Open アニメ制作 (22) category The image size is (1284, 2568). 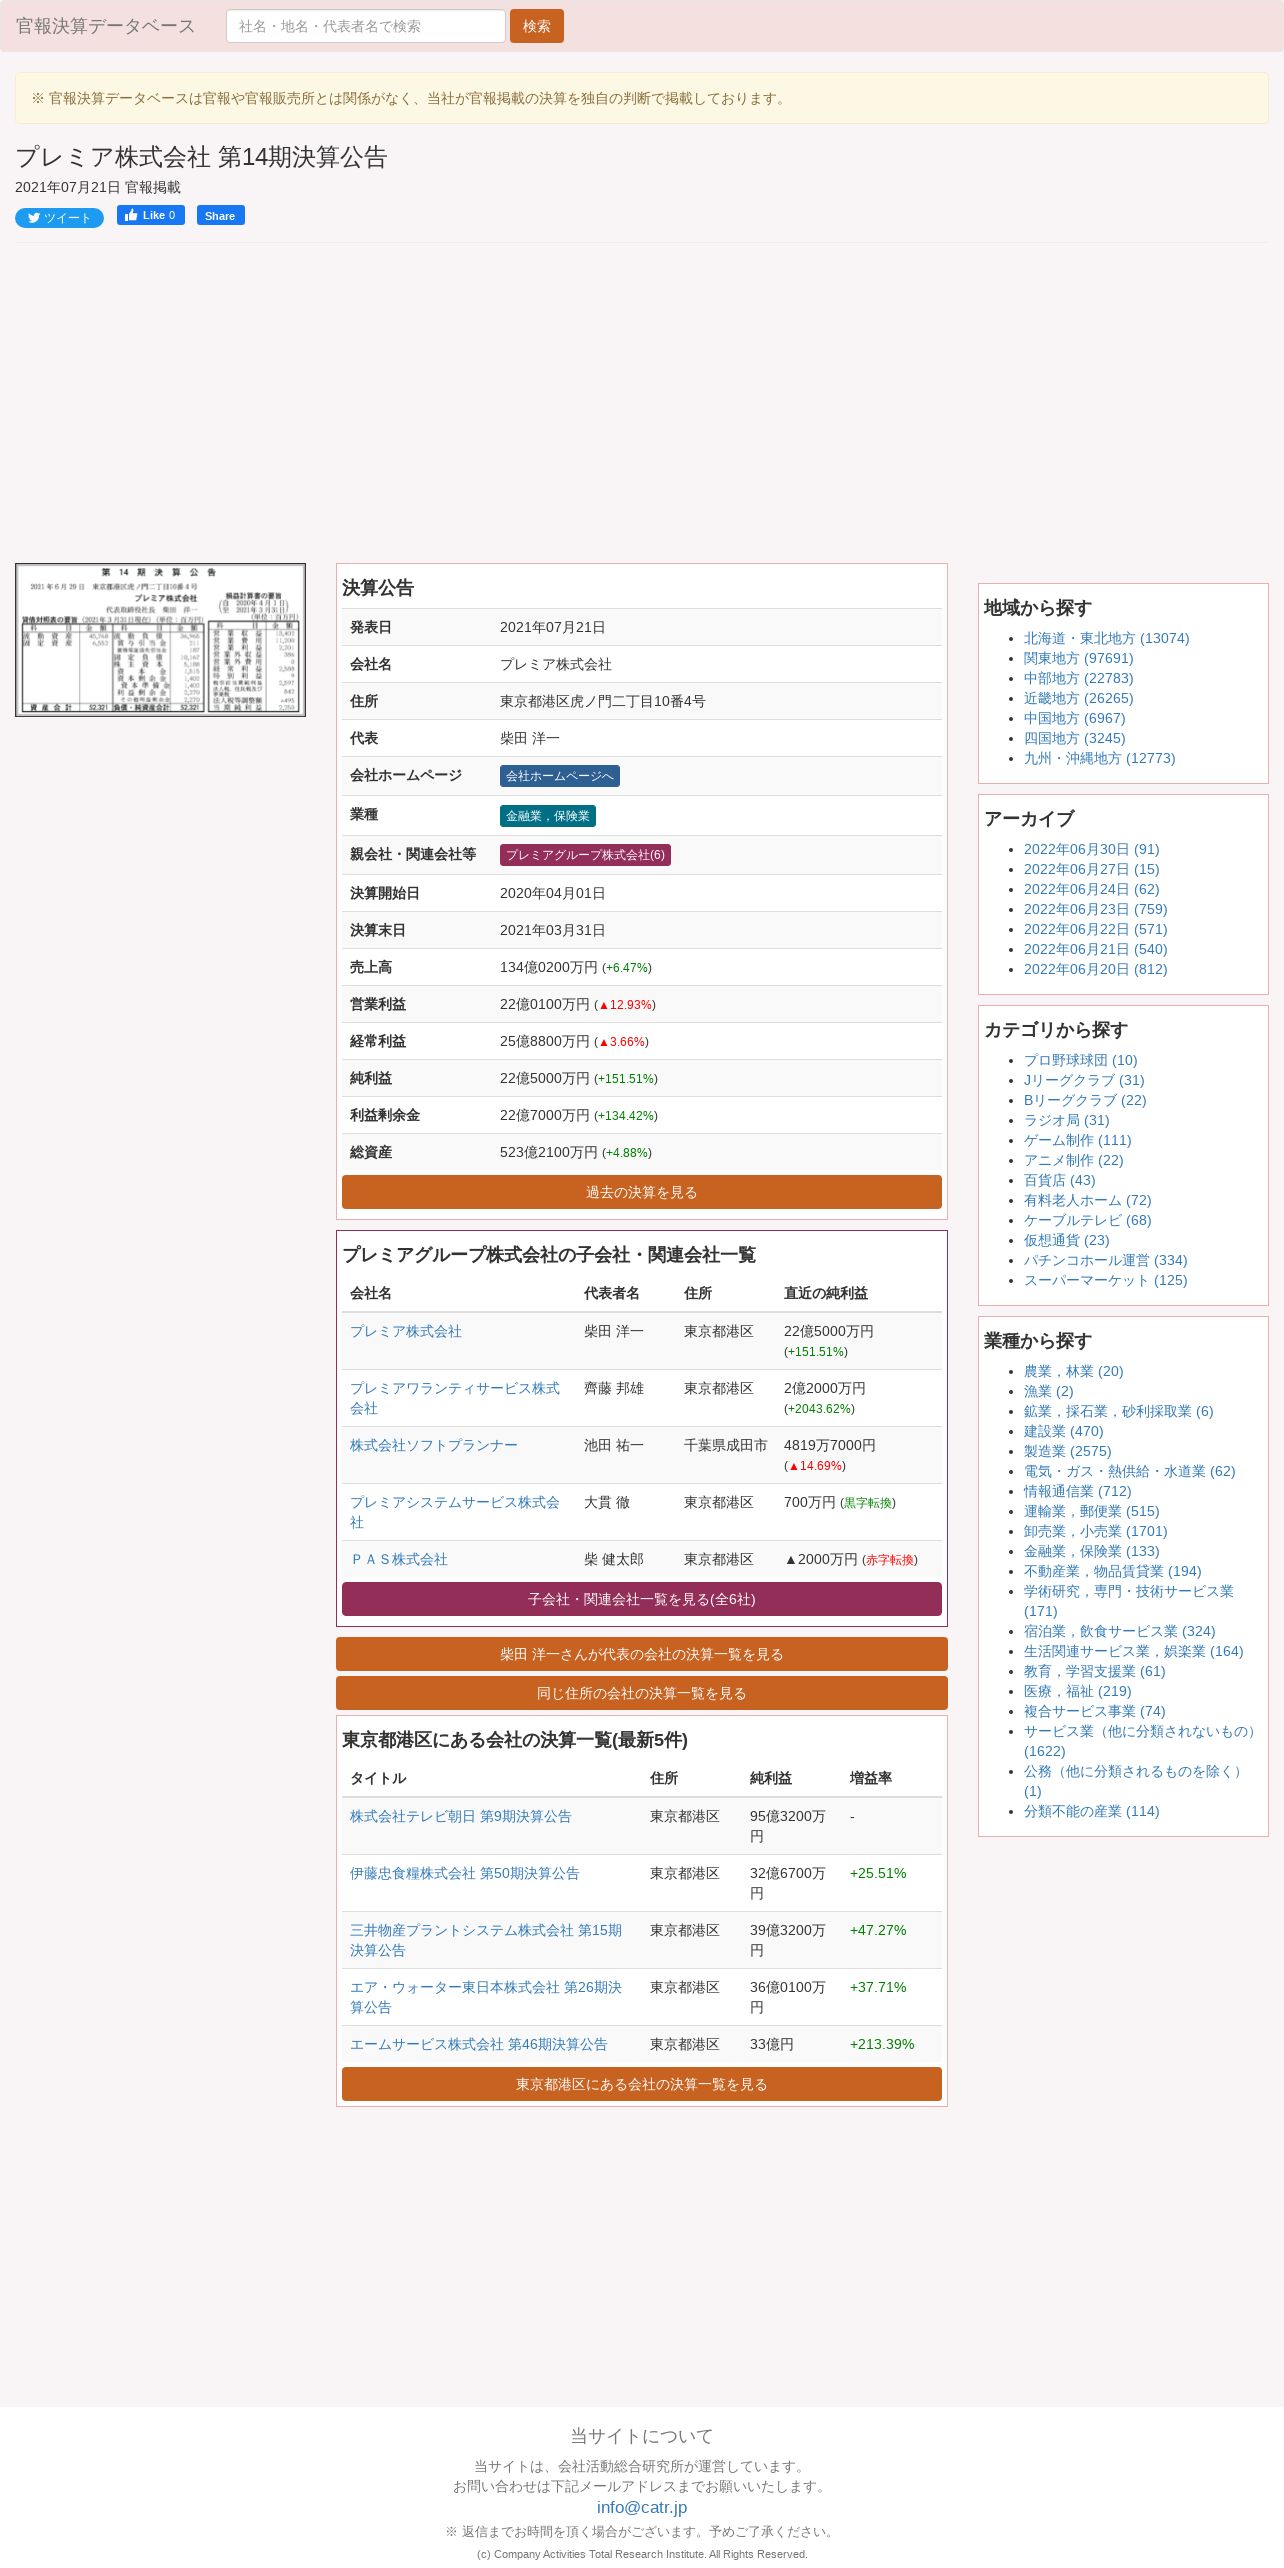pyautogui.click(x=1073, y=1160)
